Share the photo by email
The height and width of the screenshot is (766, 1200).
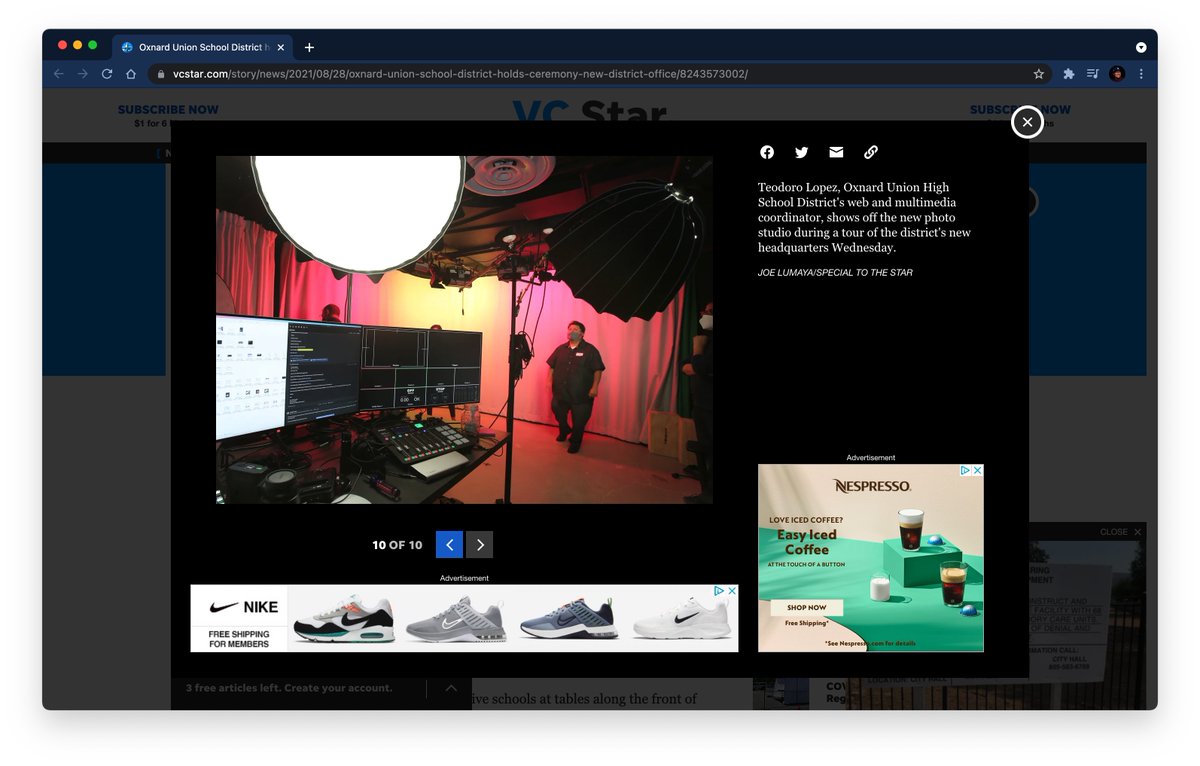pos(836,152)
